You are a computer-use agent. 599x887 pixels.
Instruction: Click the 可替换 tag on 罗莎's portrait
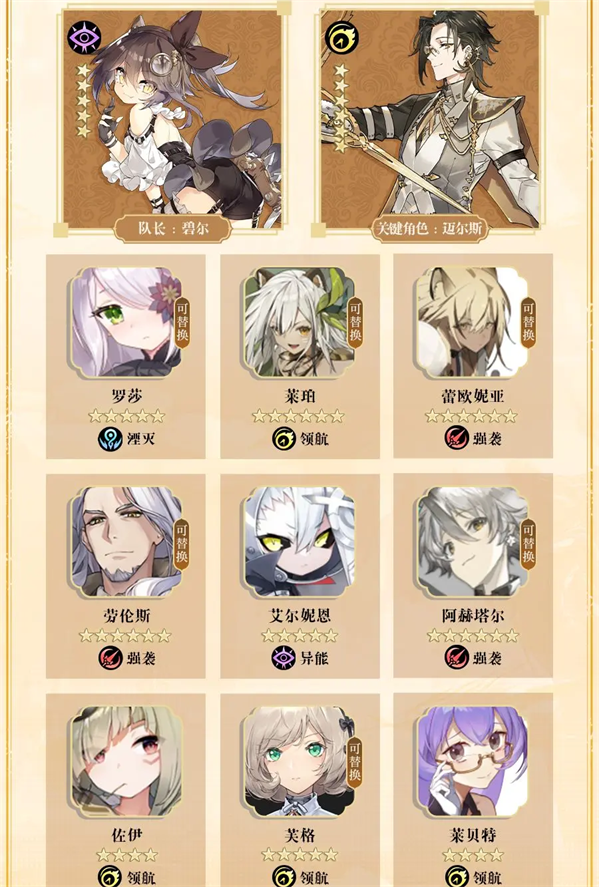point(182,322)
